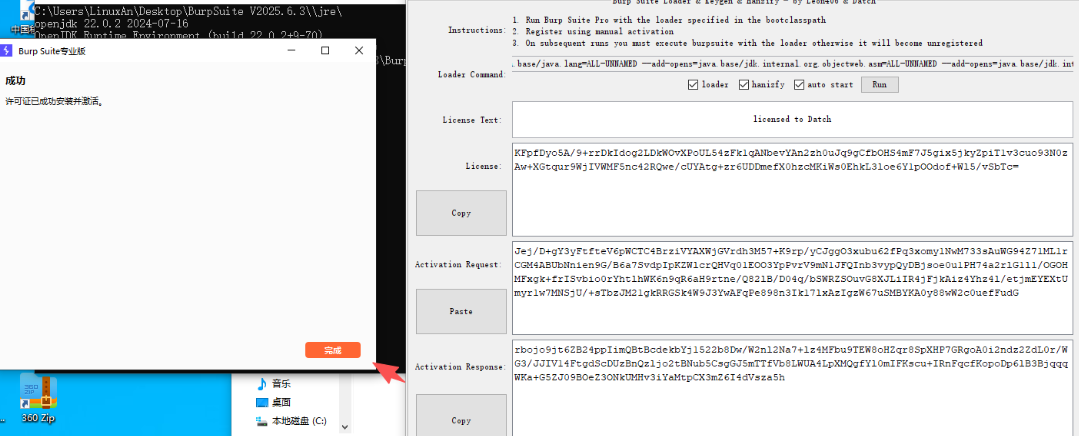Select the 音乐 music folder icon
This screenshot has height=436, width=1079.
coord(262,383)
